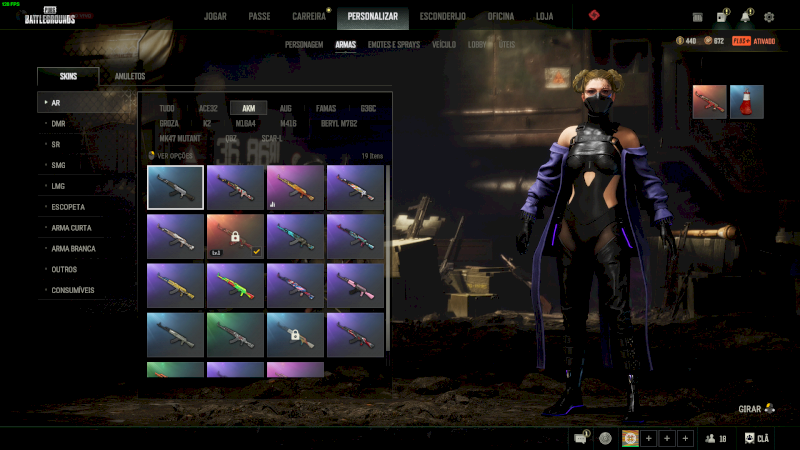Select the M416 weapon filter
The height and width of the screenshot is (450, 800).
point(288,123)
